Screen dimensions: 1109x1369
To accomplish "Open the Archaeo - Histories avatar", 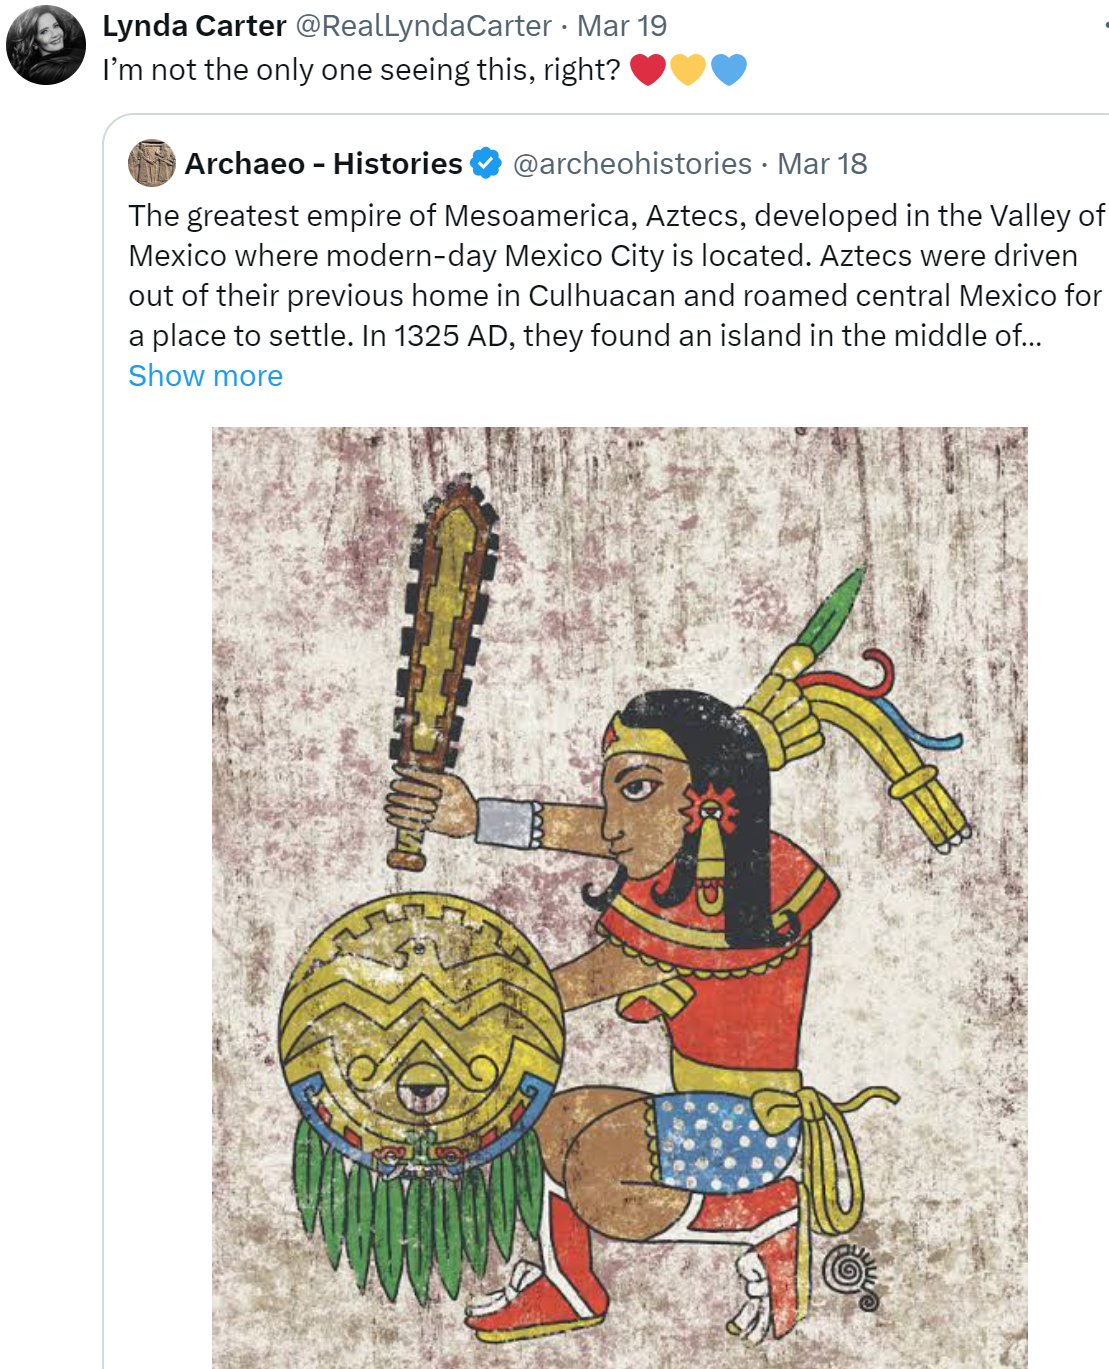I will [x=152, y=163].
